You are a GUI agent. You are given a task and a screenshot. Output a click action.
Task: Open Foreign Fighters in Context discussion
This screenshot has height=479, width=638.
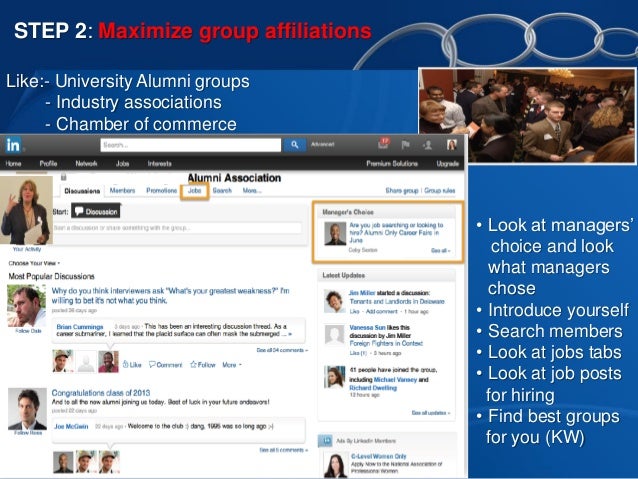386,343
